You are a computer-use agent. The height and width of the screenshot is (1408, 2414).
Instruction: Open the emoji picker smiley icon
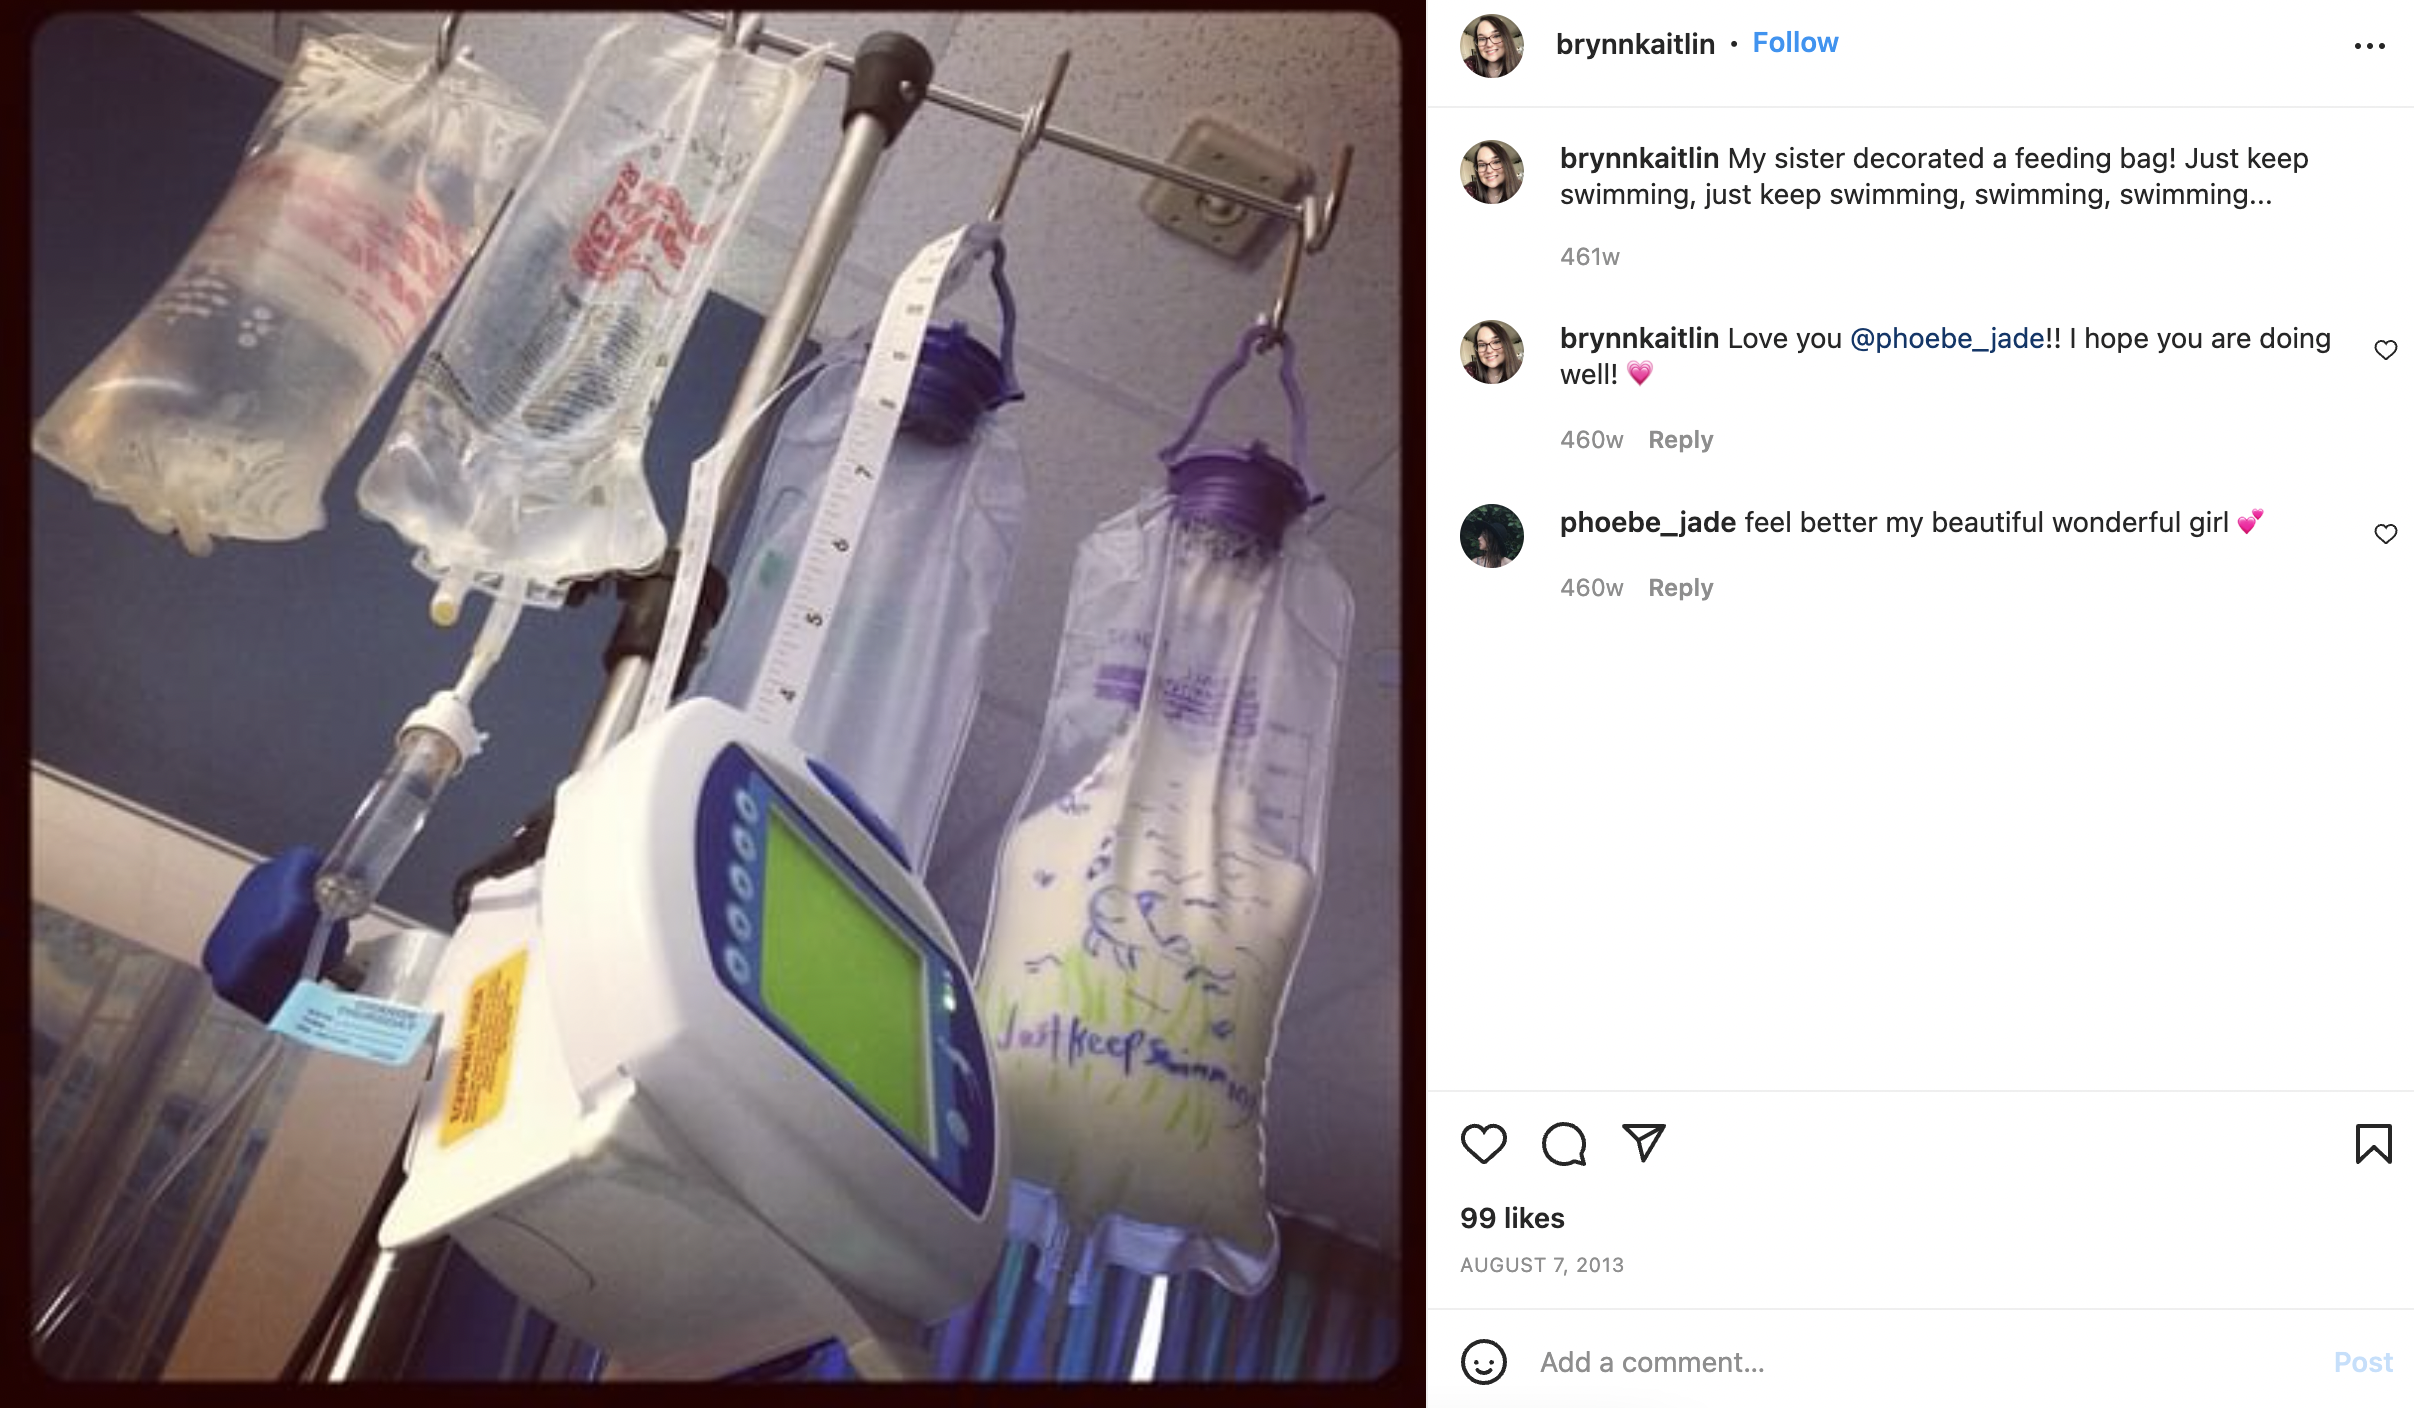pyautogui.click(x=1483, y=1362)
